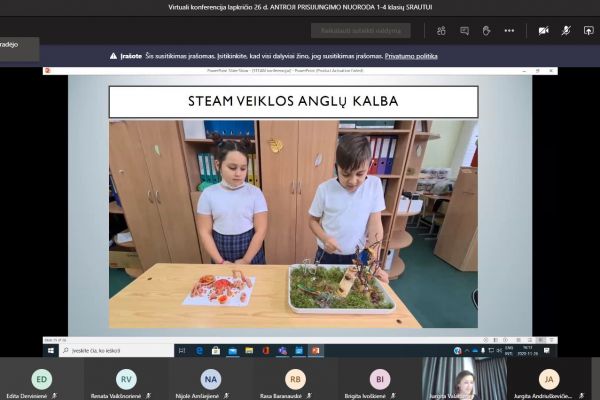Click the Teams meeting title at the top

[x=300, y=7]
